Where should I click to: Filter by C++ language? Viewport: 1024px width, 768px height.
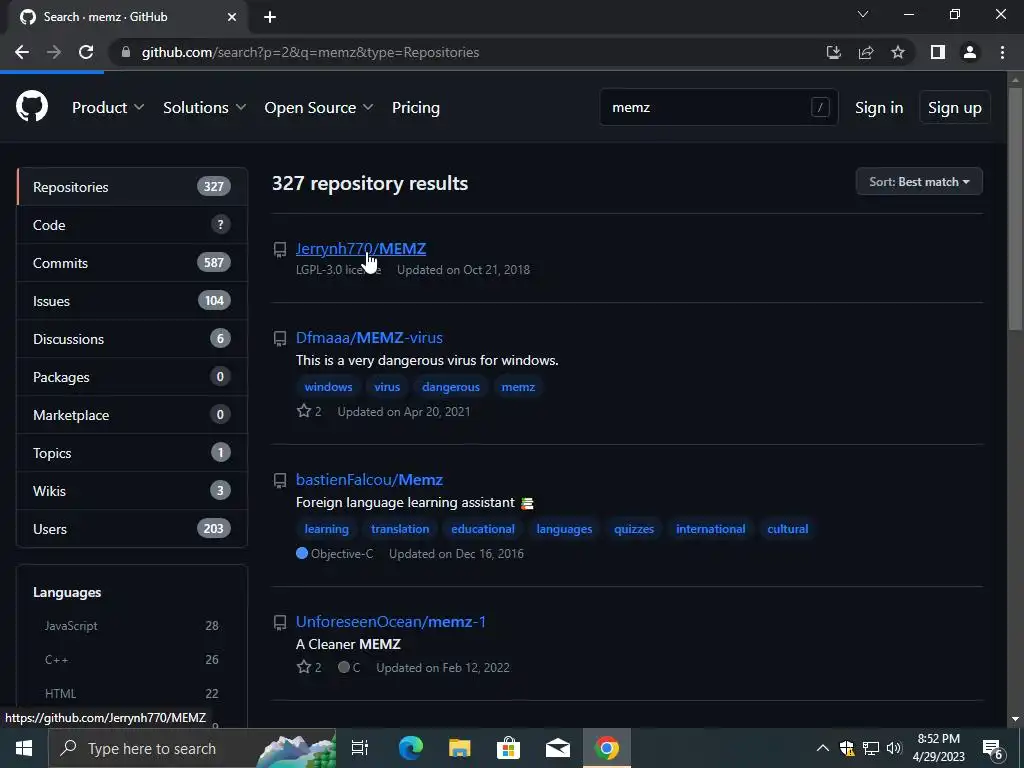click(x=132, y=660)
